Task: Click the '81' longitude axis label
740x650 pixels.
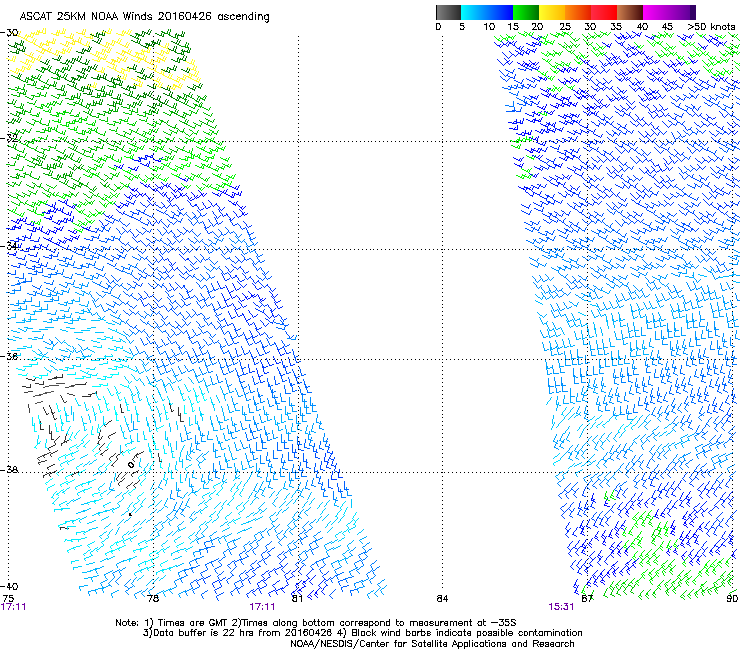Action: 297,599
